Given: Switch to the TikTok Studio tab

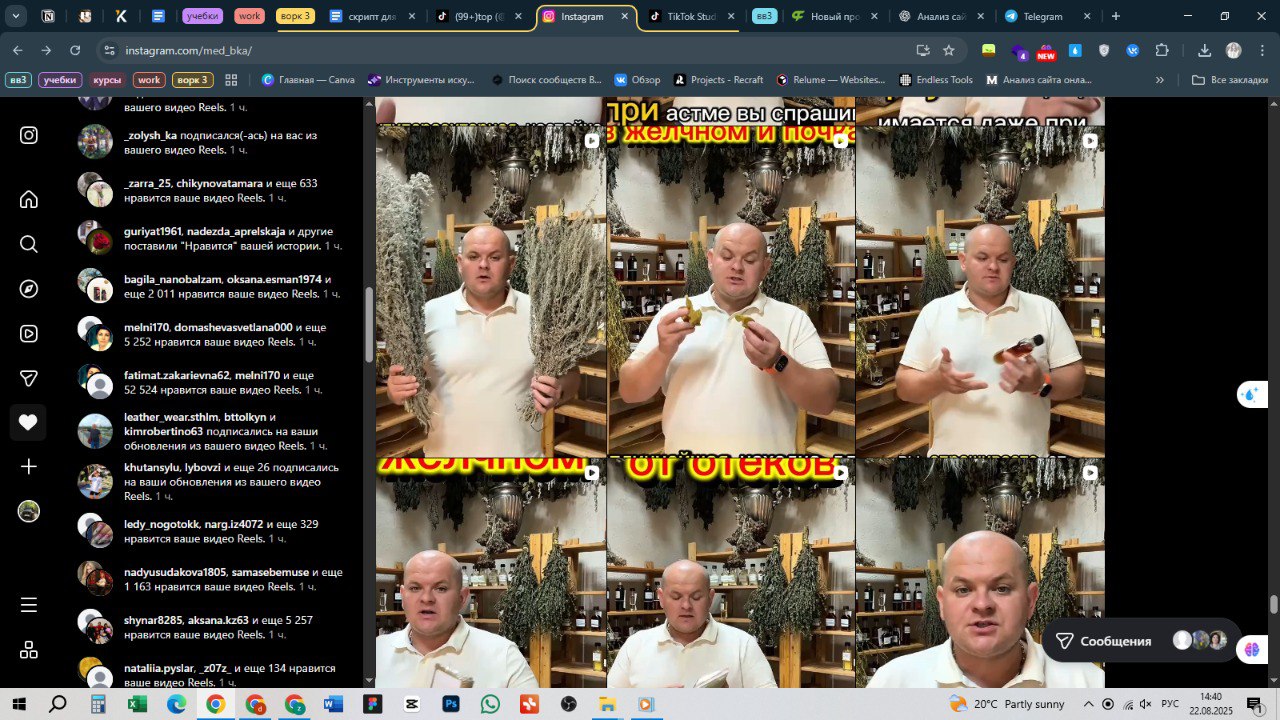Looking at the screenshot, I should tap(692, 16).
